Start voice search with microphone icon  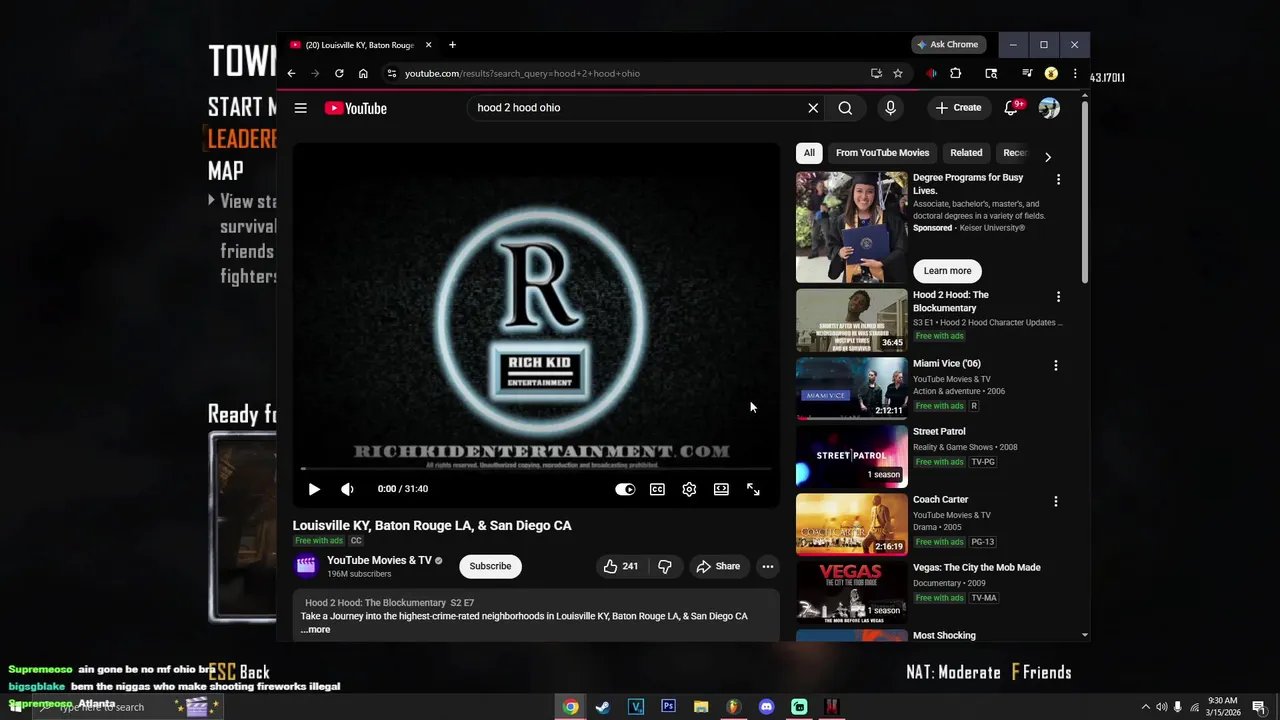click(890, 108)
